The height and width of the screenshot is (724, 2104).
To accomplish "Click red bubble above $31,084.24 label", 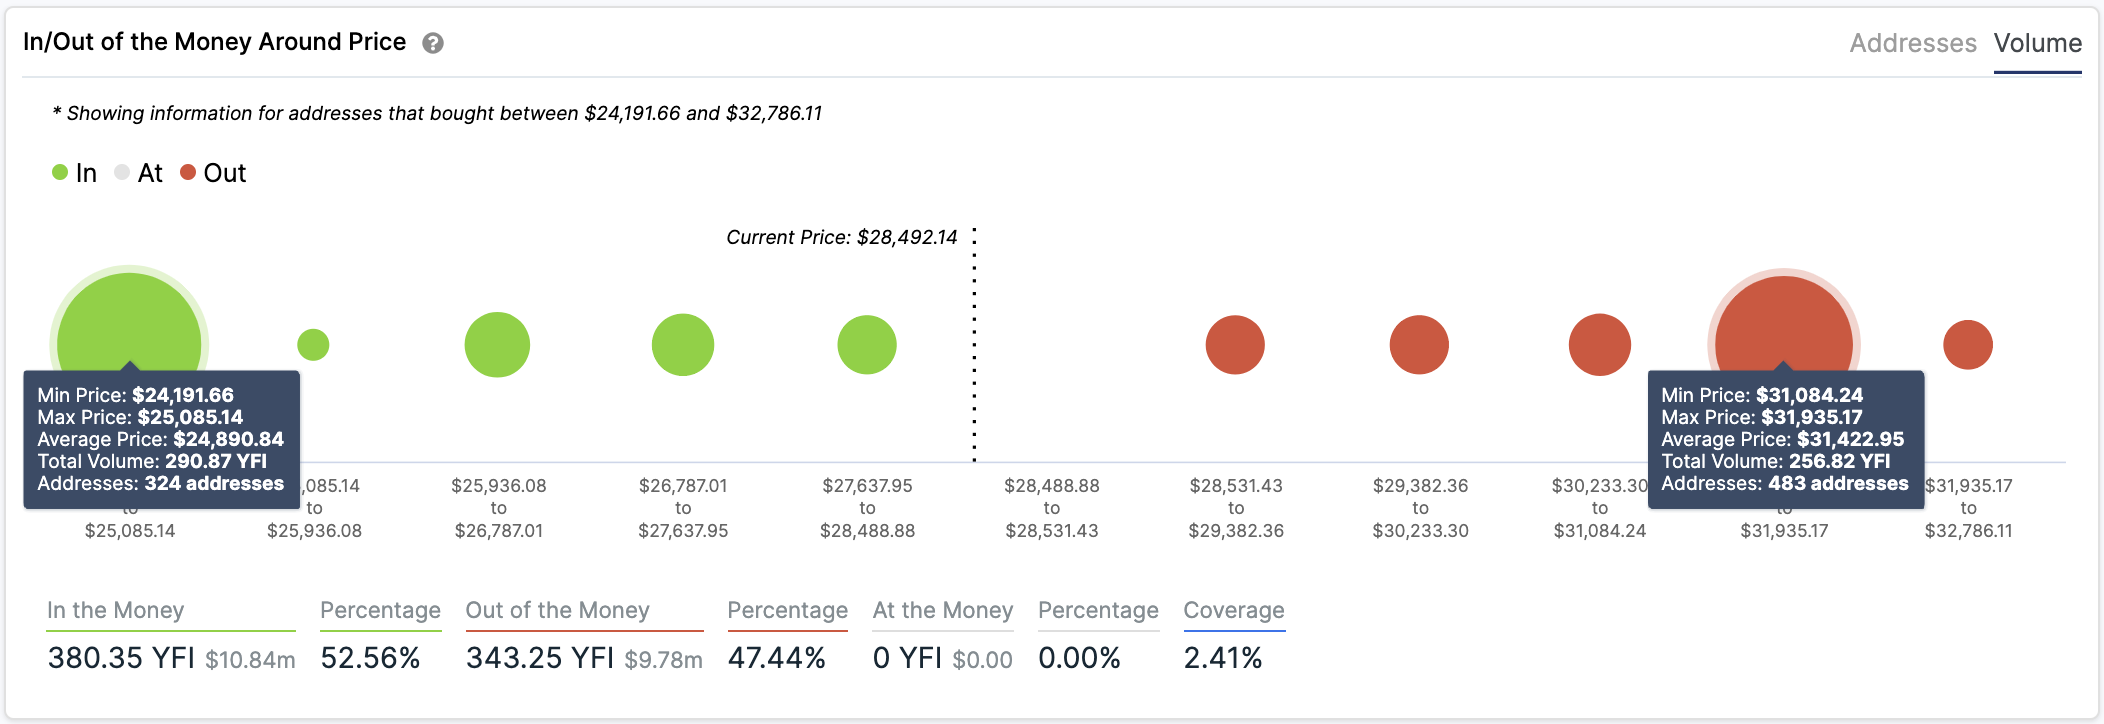I will [x=1600, y=345].
